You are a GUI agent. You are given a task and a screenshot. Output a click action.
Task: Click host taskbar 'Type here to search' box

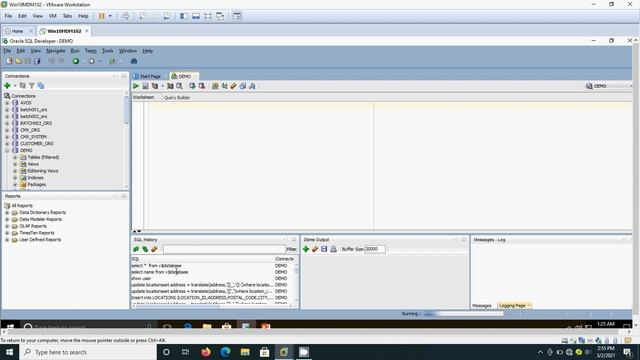[88, 352]
